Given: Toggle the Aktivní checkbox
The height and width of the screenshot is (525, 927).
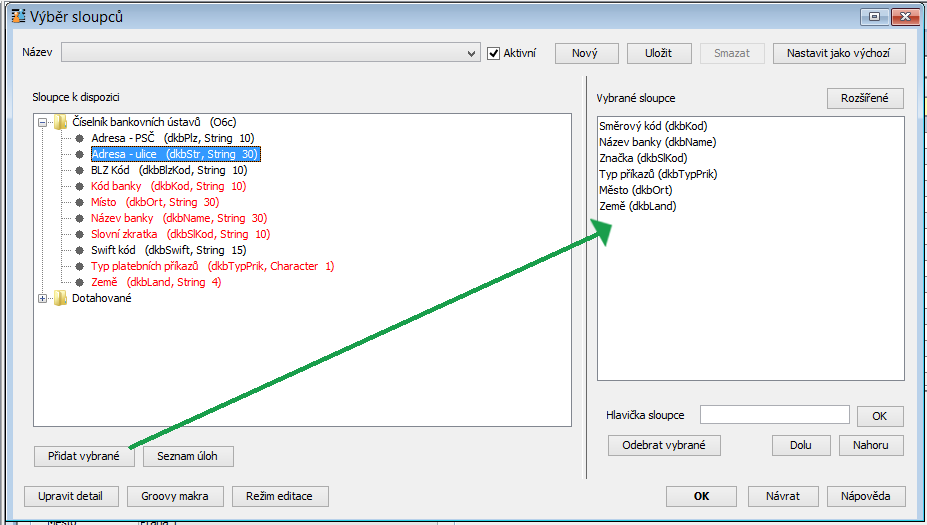Looking at the screenshot, I should point(493,53).
